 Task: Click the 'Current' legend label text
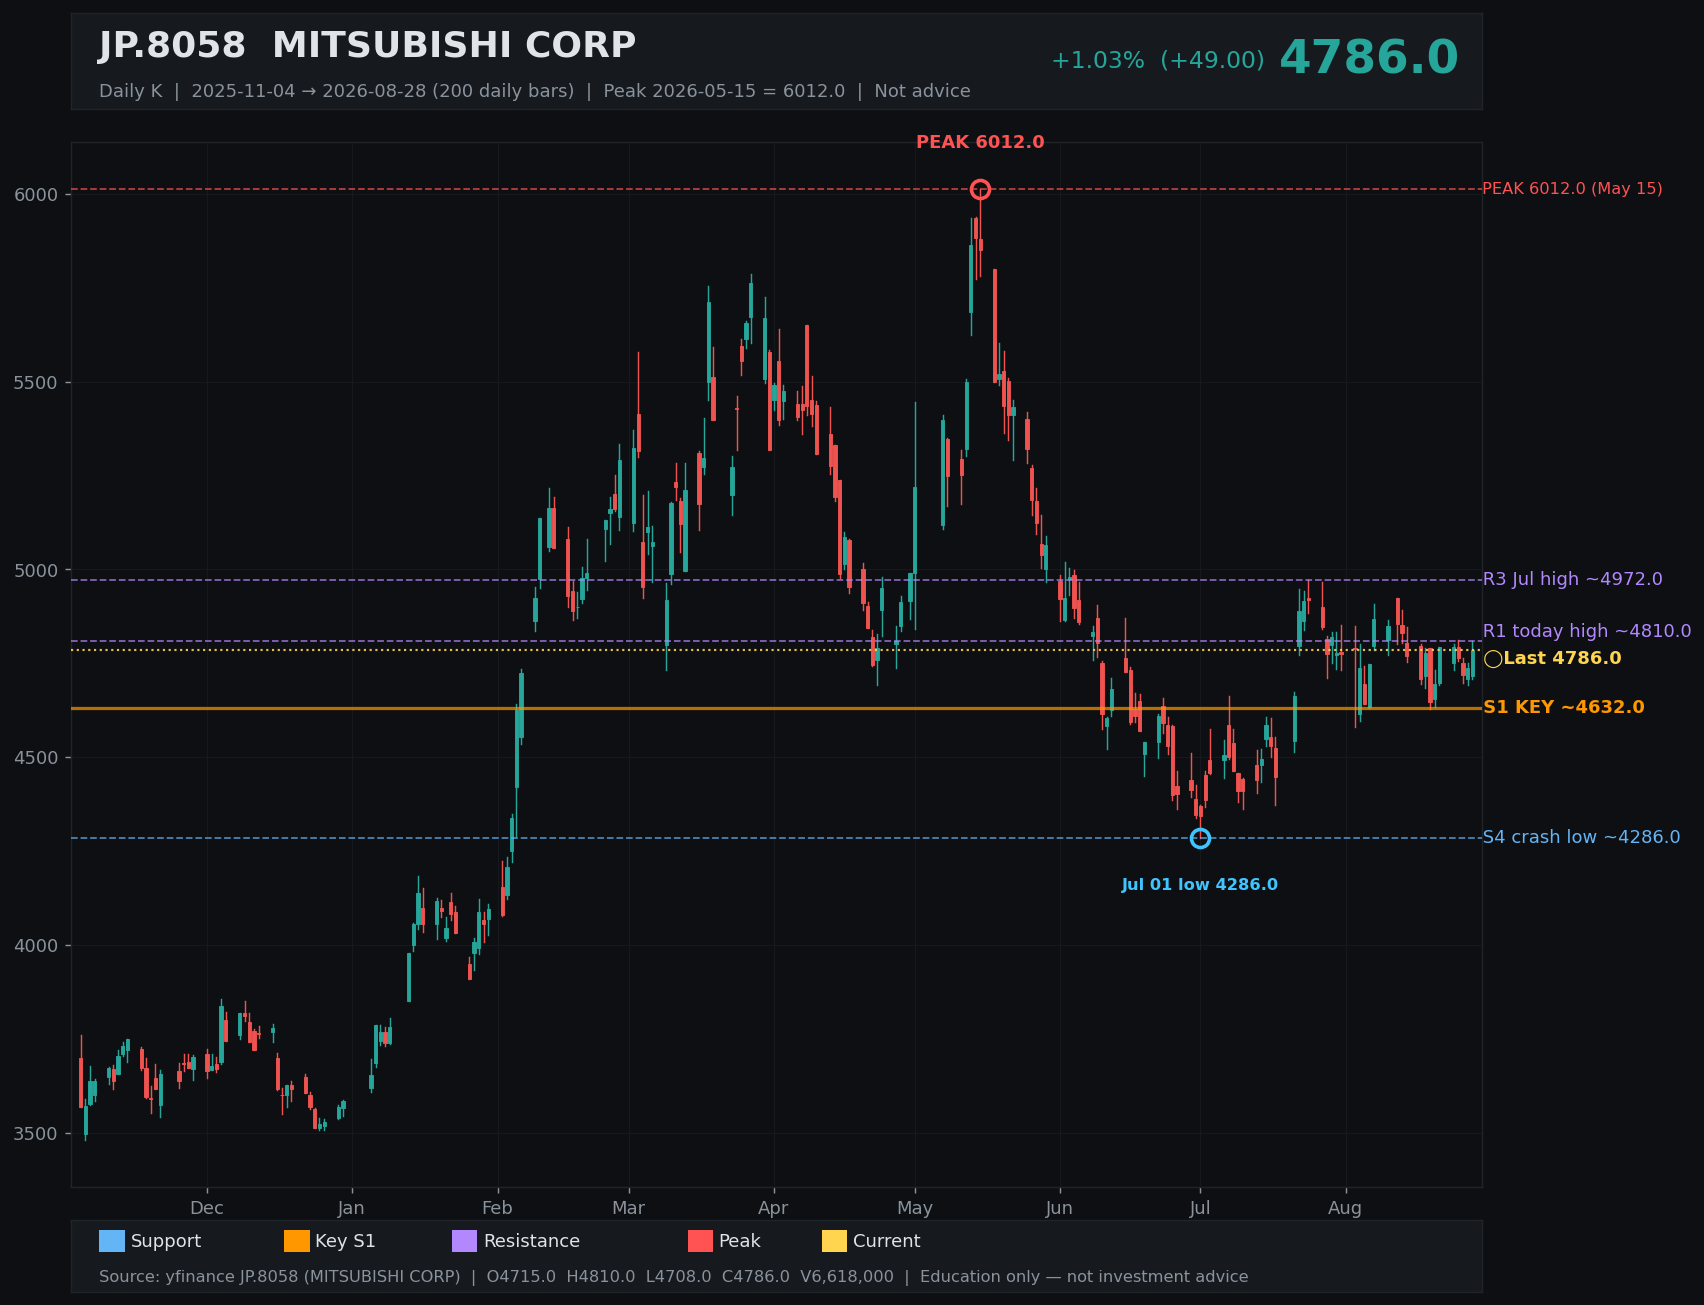click(x=886, y=1241)
